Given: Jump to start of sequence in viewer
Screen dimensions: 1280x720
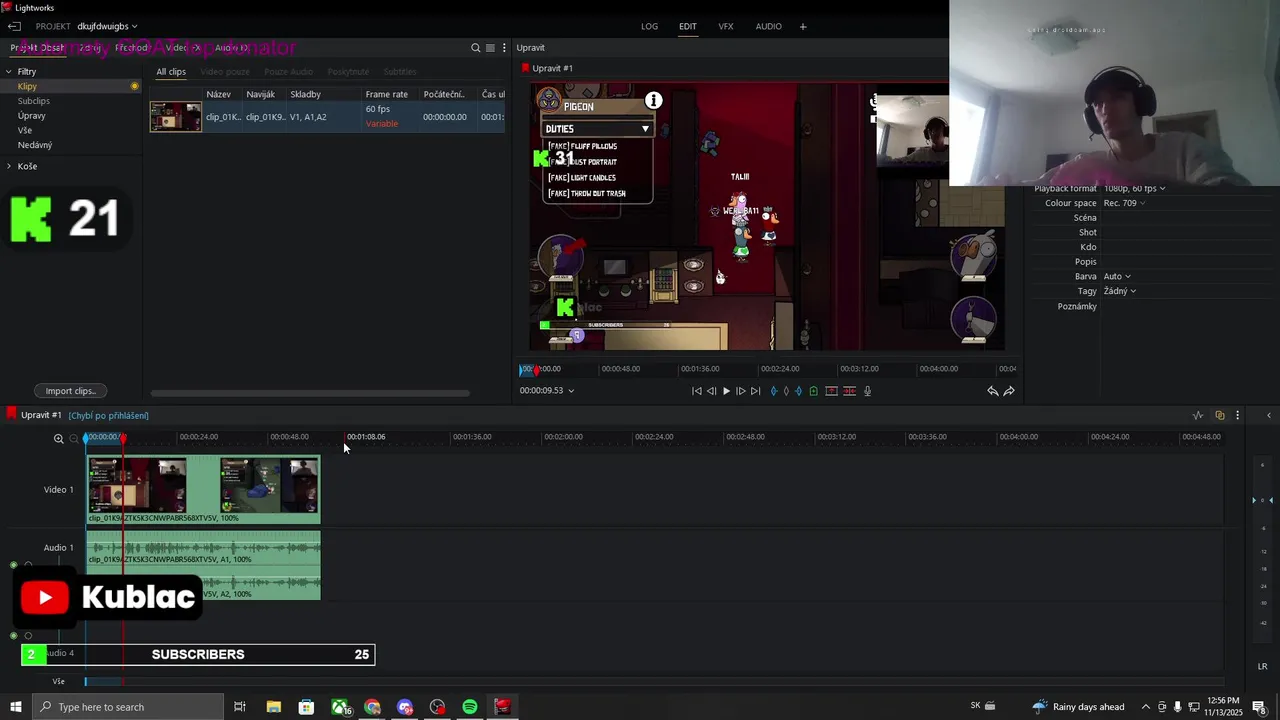Looking at the screenshot, I should tap(697, 391).
